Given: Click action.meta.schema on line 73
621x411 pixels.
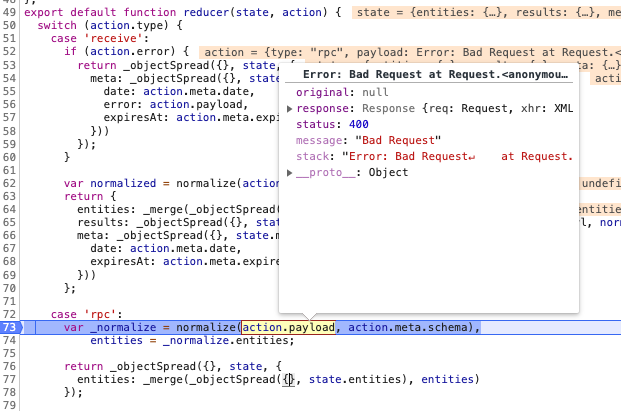Looking at the screenshot, I should click(x=408, y=327).
